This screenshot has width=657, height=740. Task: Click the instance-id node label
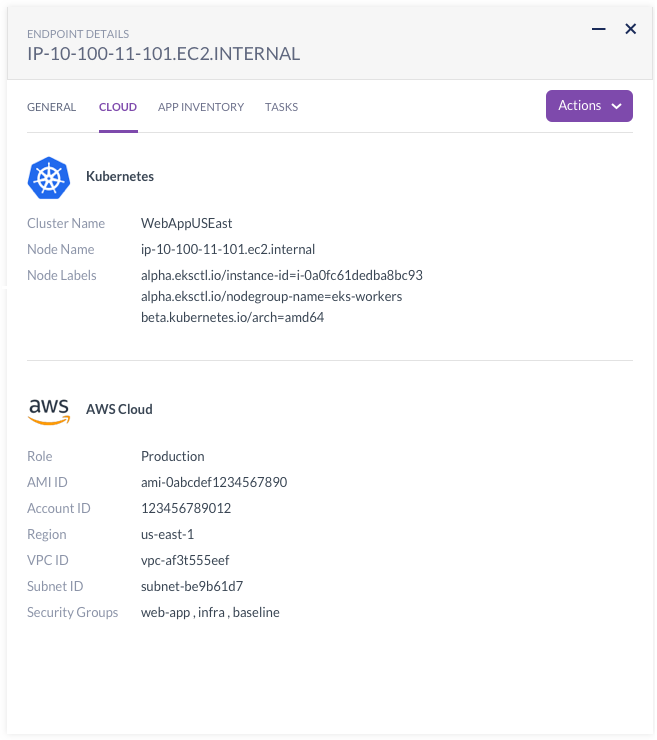pyautogui.click(x=281, y=275)
